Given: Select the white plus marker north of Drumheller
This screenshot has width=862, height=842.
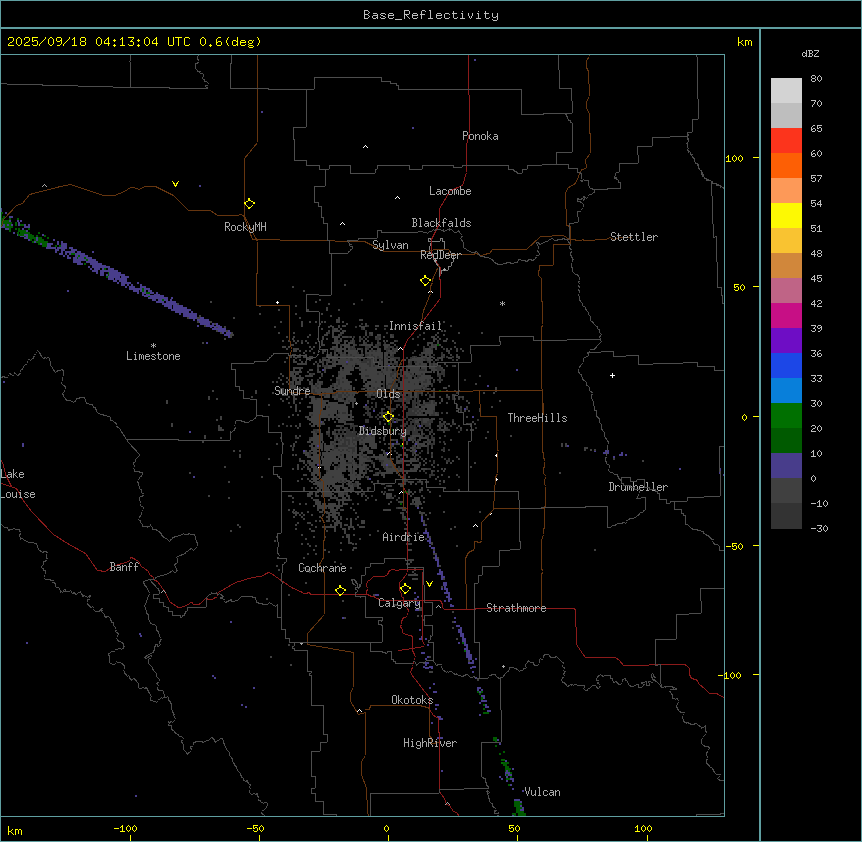Looking at the screenshot, I should 612,375.
